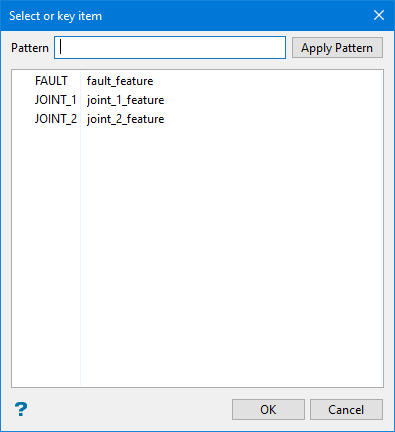Dismiss the dialog with Cancel
This screenshot has width=395, height=432.
tap(346, 409)
